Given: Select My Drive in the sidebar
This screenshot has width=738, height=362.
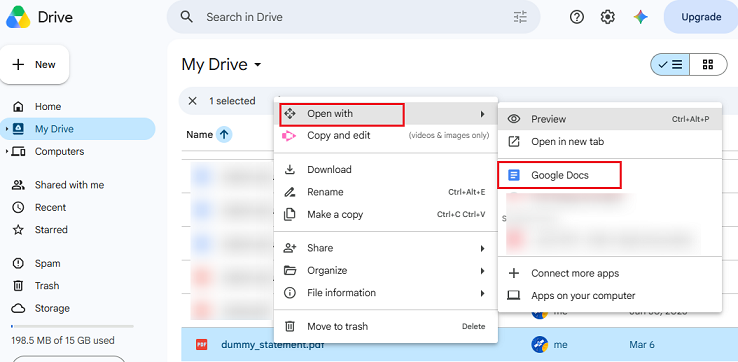Looking at the screenshot, I should point(78,129).
